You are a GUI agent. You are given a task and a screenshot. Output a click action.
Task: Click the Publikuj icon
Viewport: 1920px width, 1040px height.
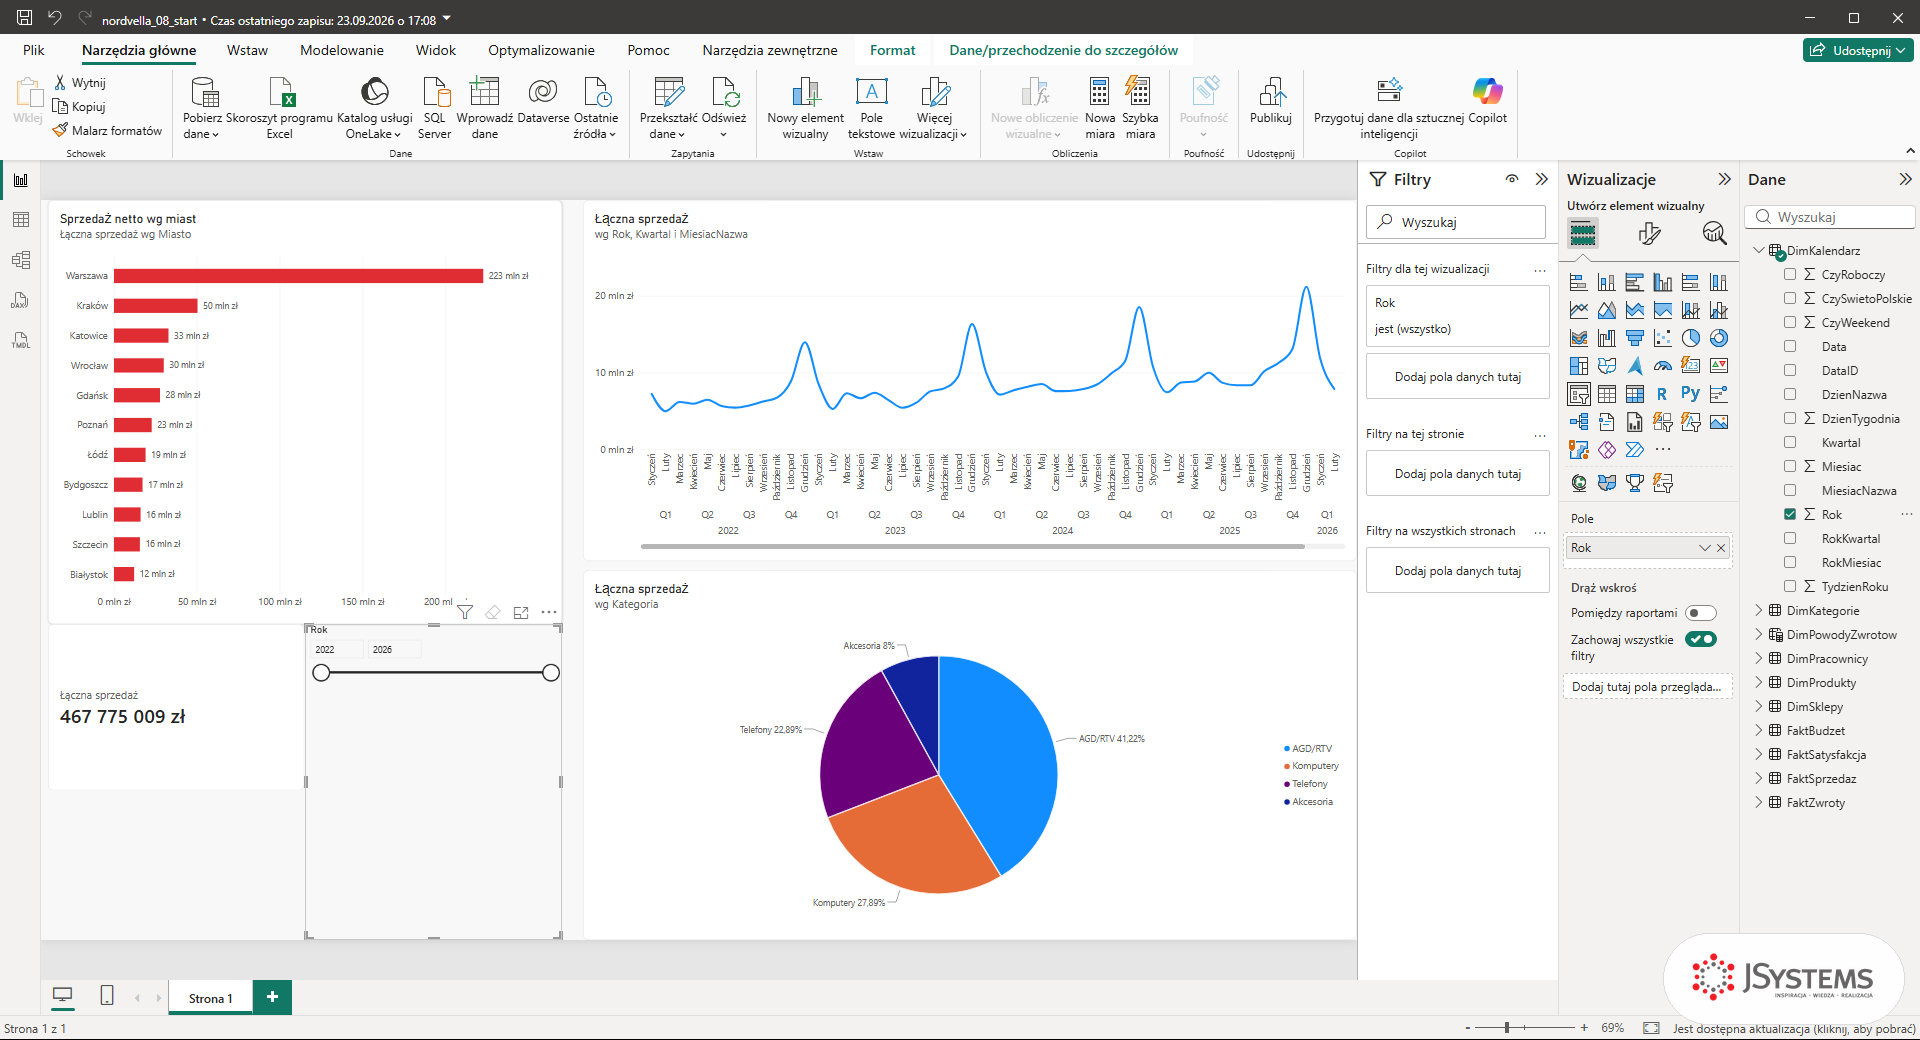[1271, 92]
